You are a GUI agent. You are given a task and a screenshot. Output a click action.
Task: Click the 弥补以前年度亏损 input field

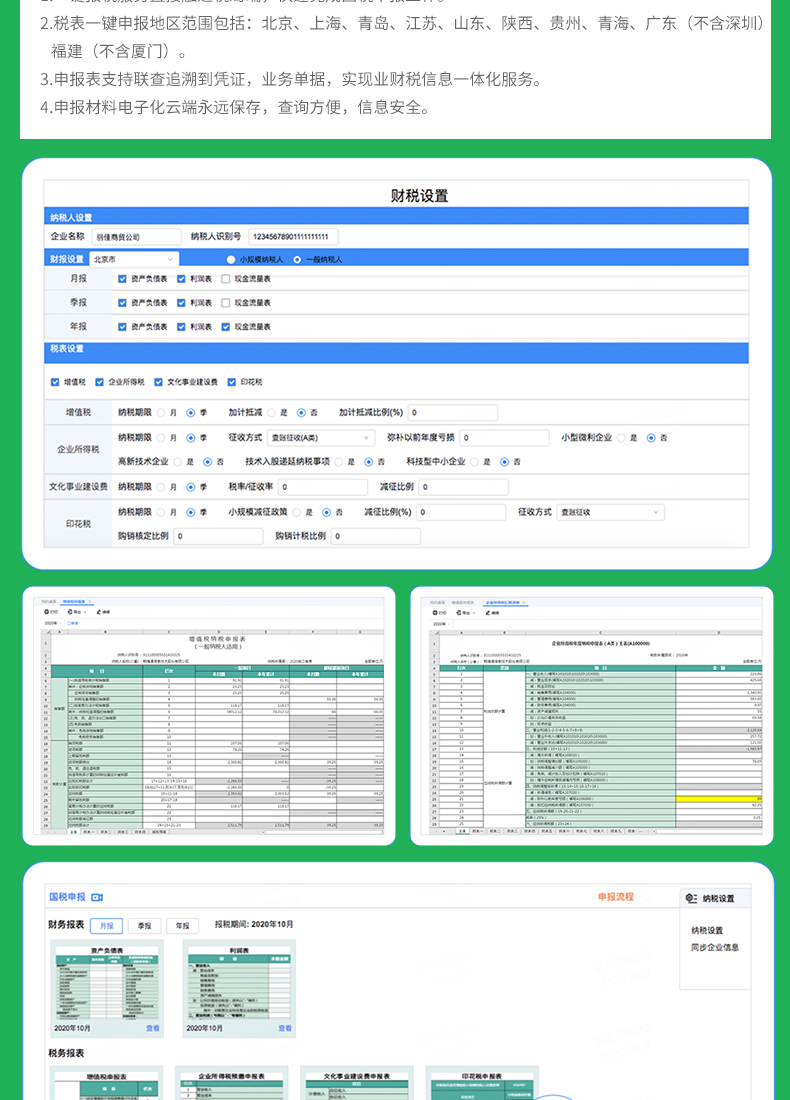pyautogui.click(x=504, y=438)
